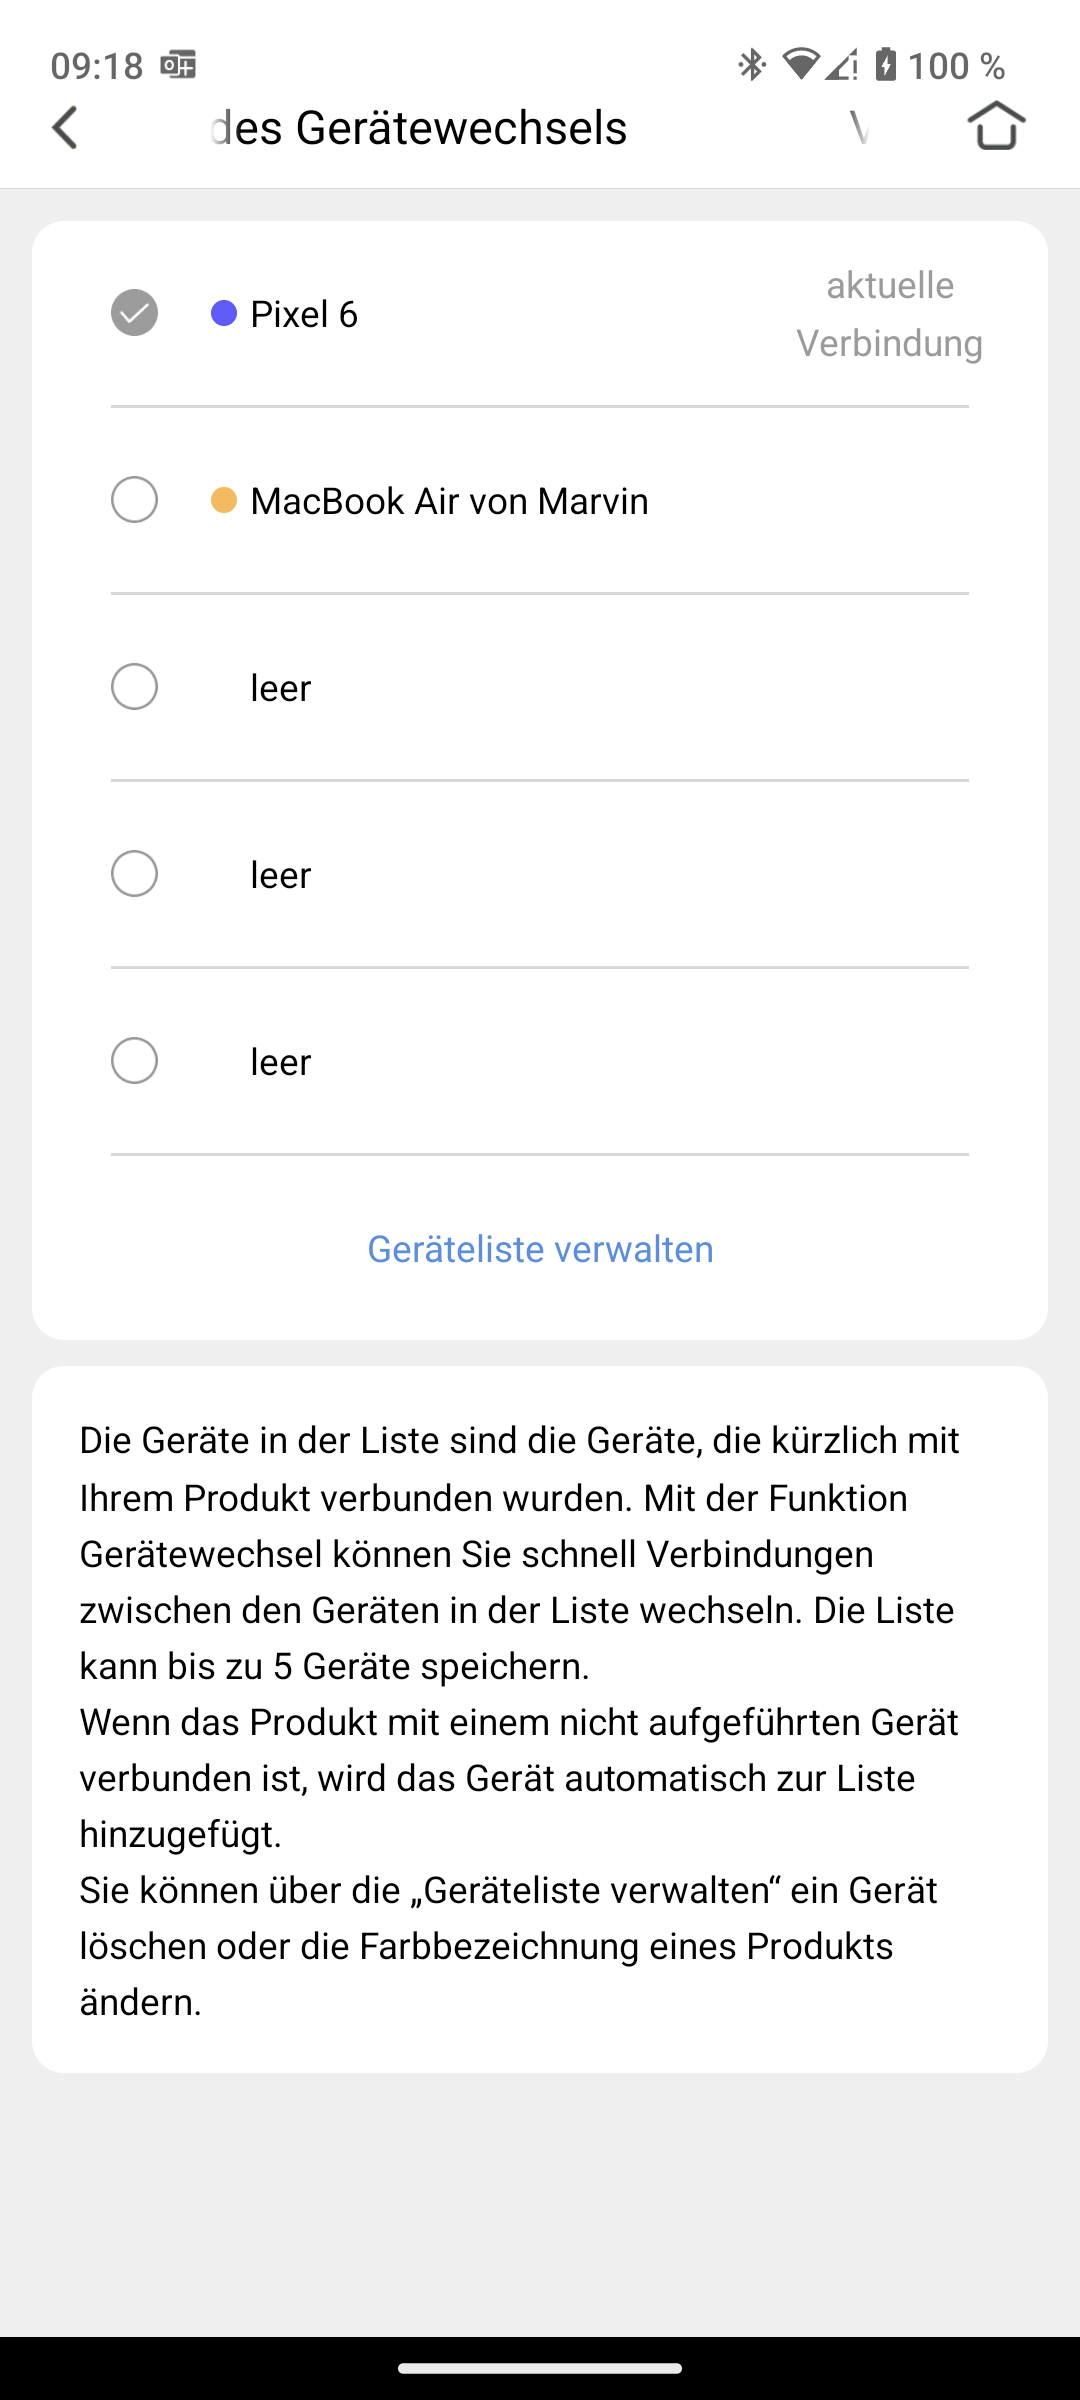The image size is (1080, 2400).
Task: Tap the aktuelle Verbindung label
Action: (x=889, y=314)
